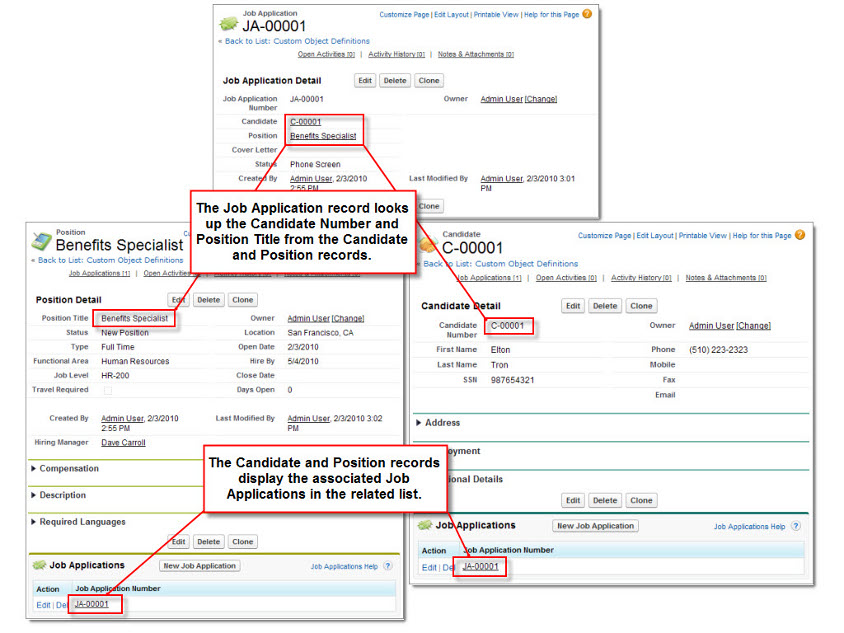This screenshot has height=633, width=844.
Task: Toggle the Travel Required checkbox
Action: pyautogui.click(x=108, y=390)
